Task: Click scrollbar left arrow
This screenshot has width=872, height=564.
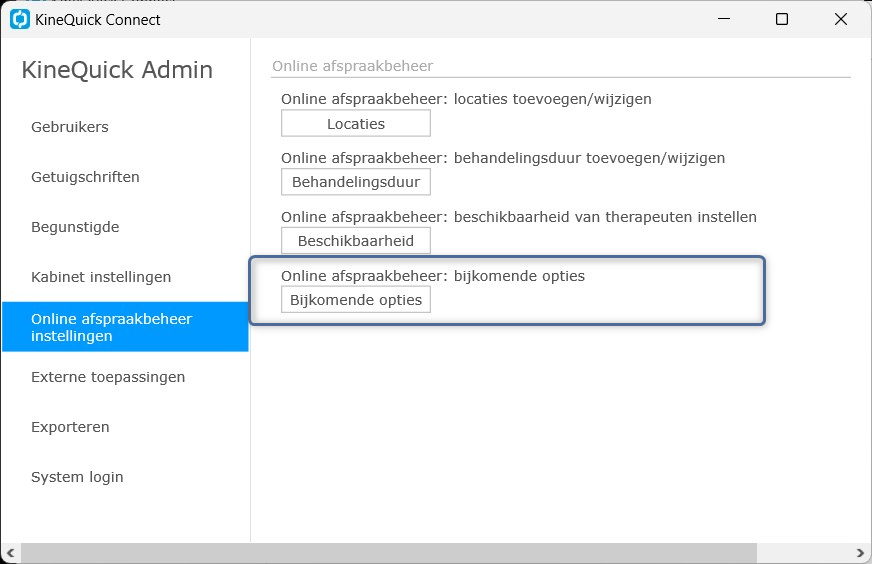Action: (10, 553)
